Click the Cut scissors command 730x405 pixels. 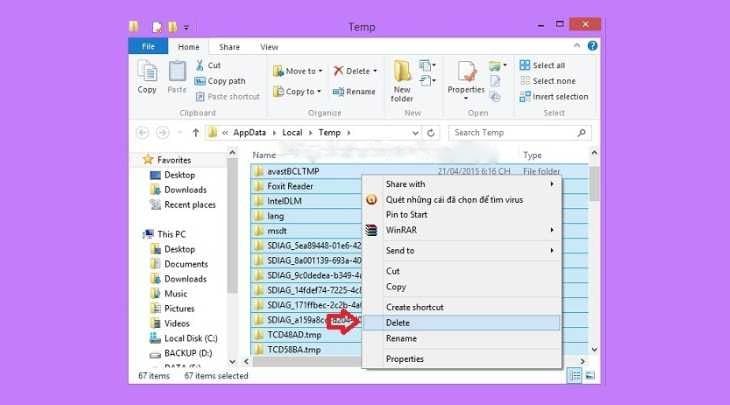pos(208,65)
